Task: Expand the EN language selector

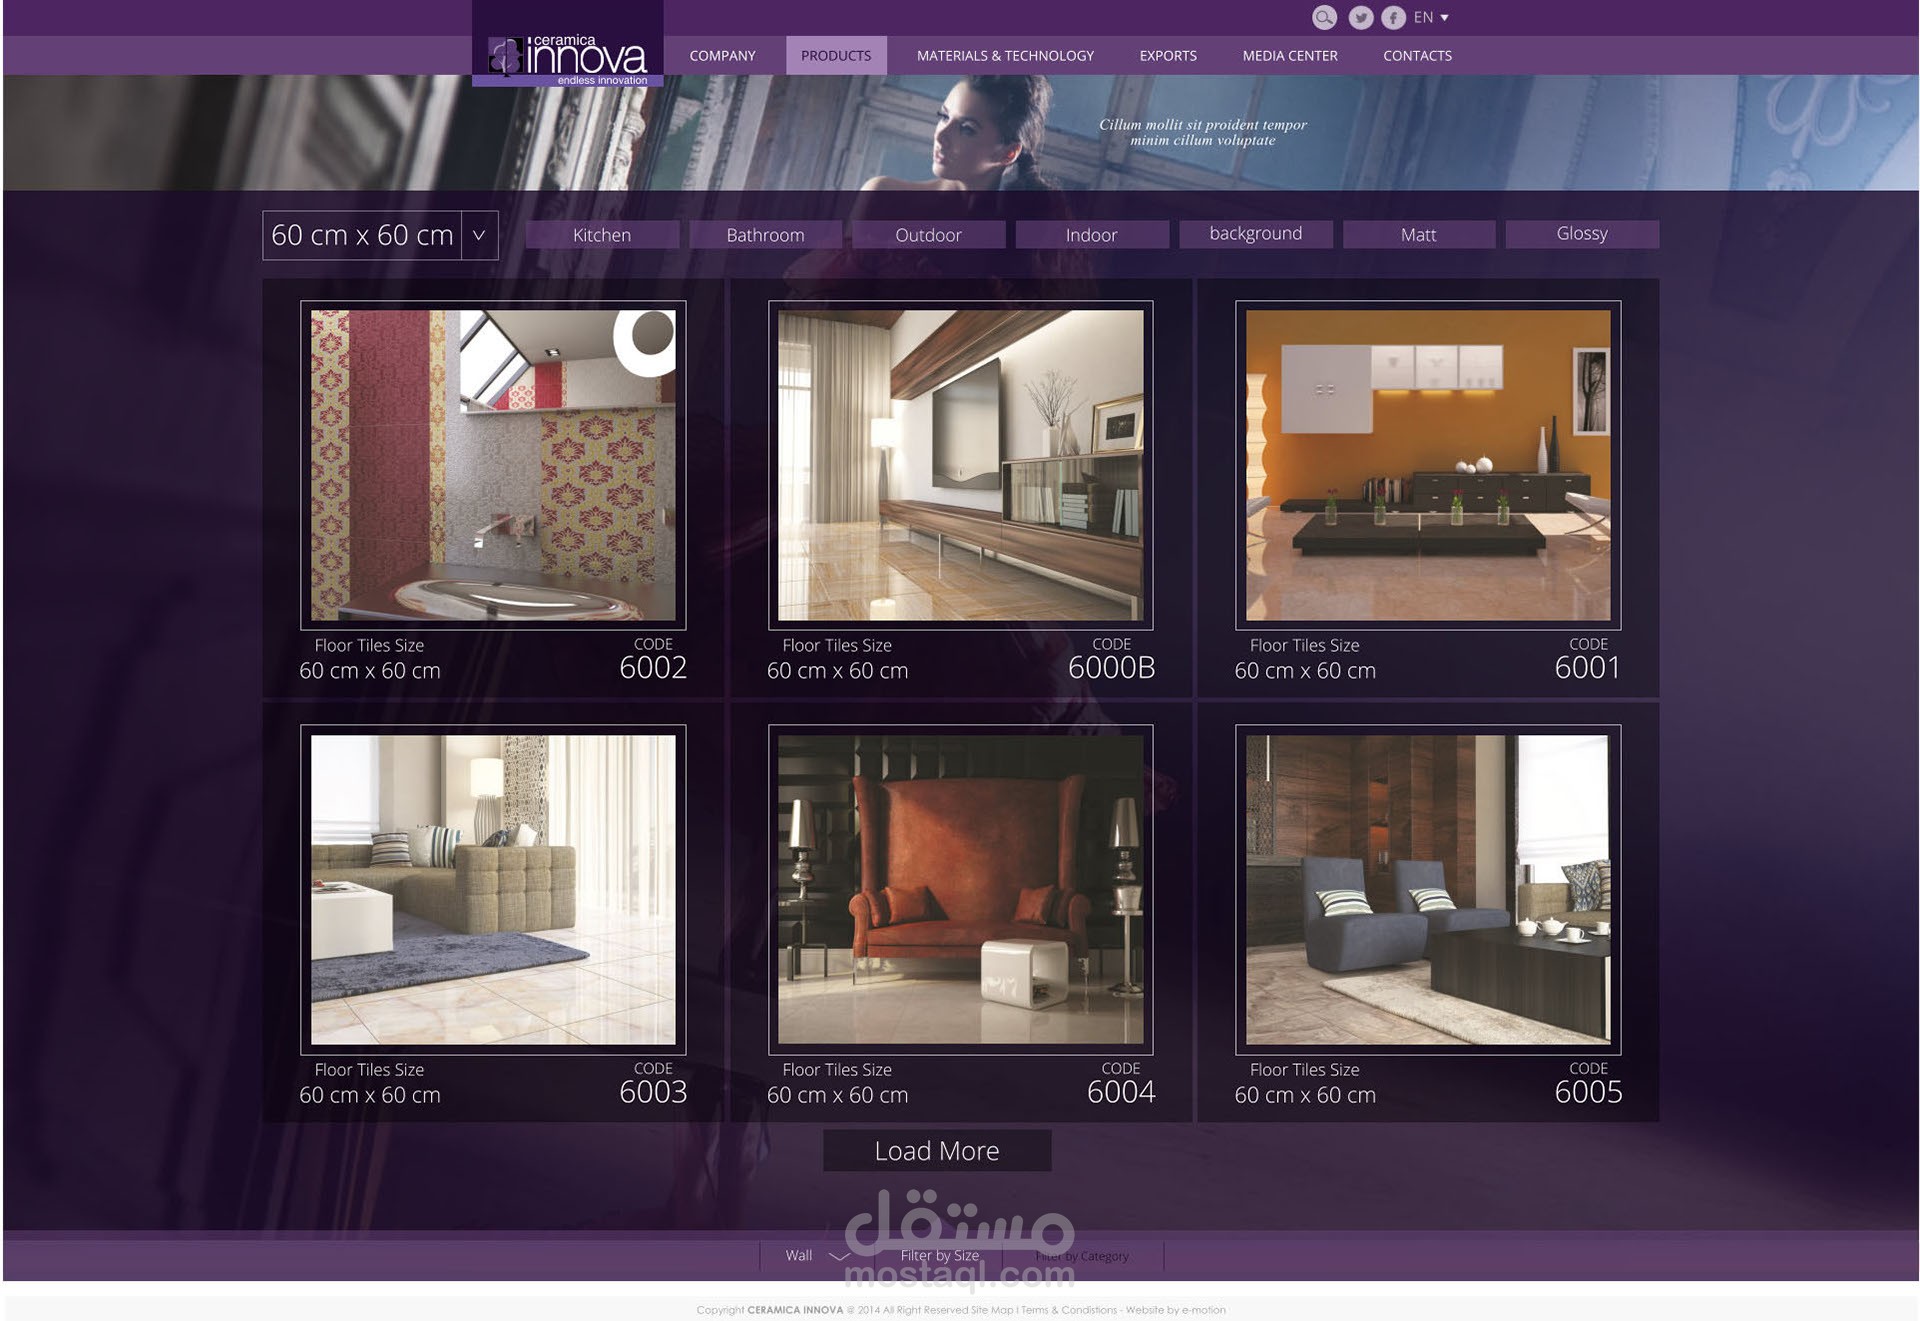Action: tap(1431, 17)
